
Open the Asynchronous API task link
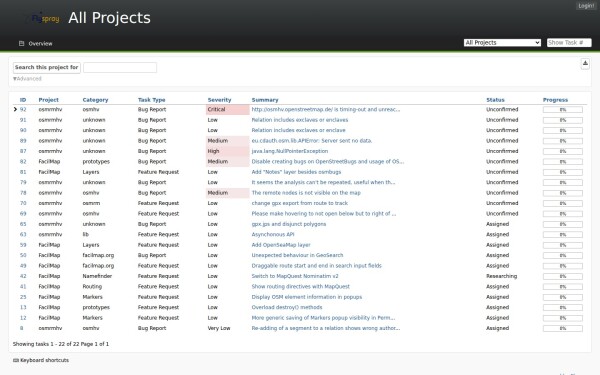coord(273,235)
